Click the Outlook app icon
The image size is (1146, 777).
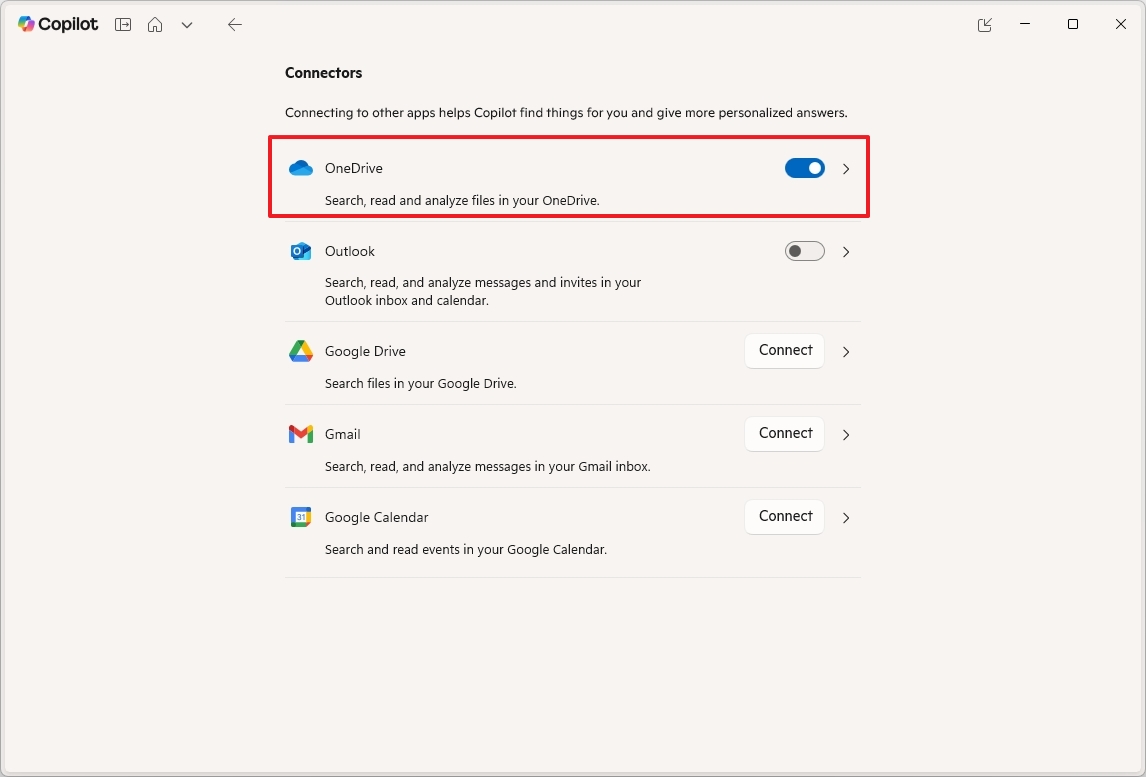(300, 251)
